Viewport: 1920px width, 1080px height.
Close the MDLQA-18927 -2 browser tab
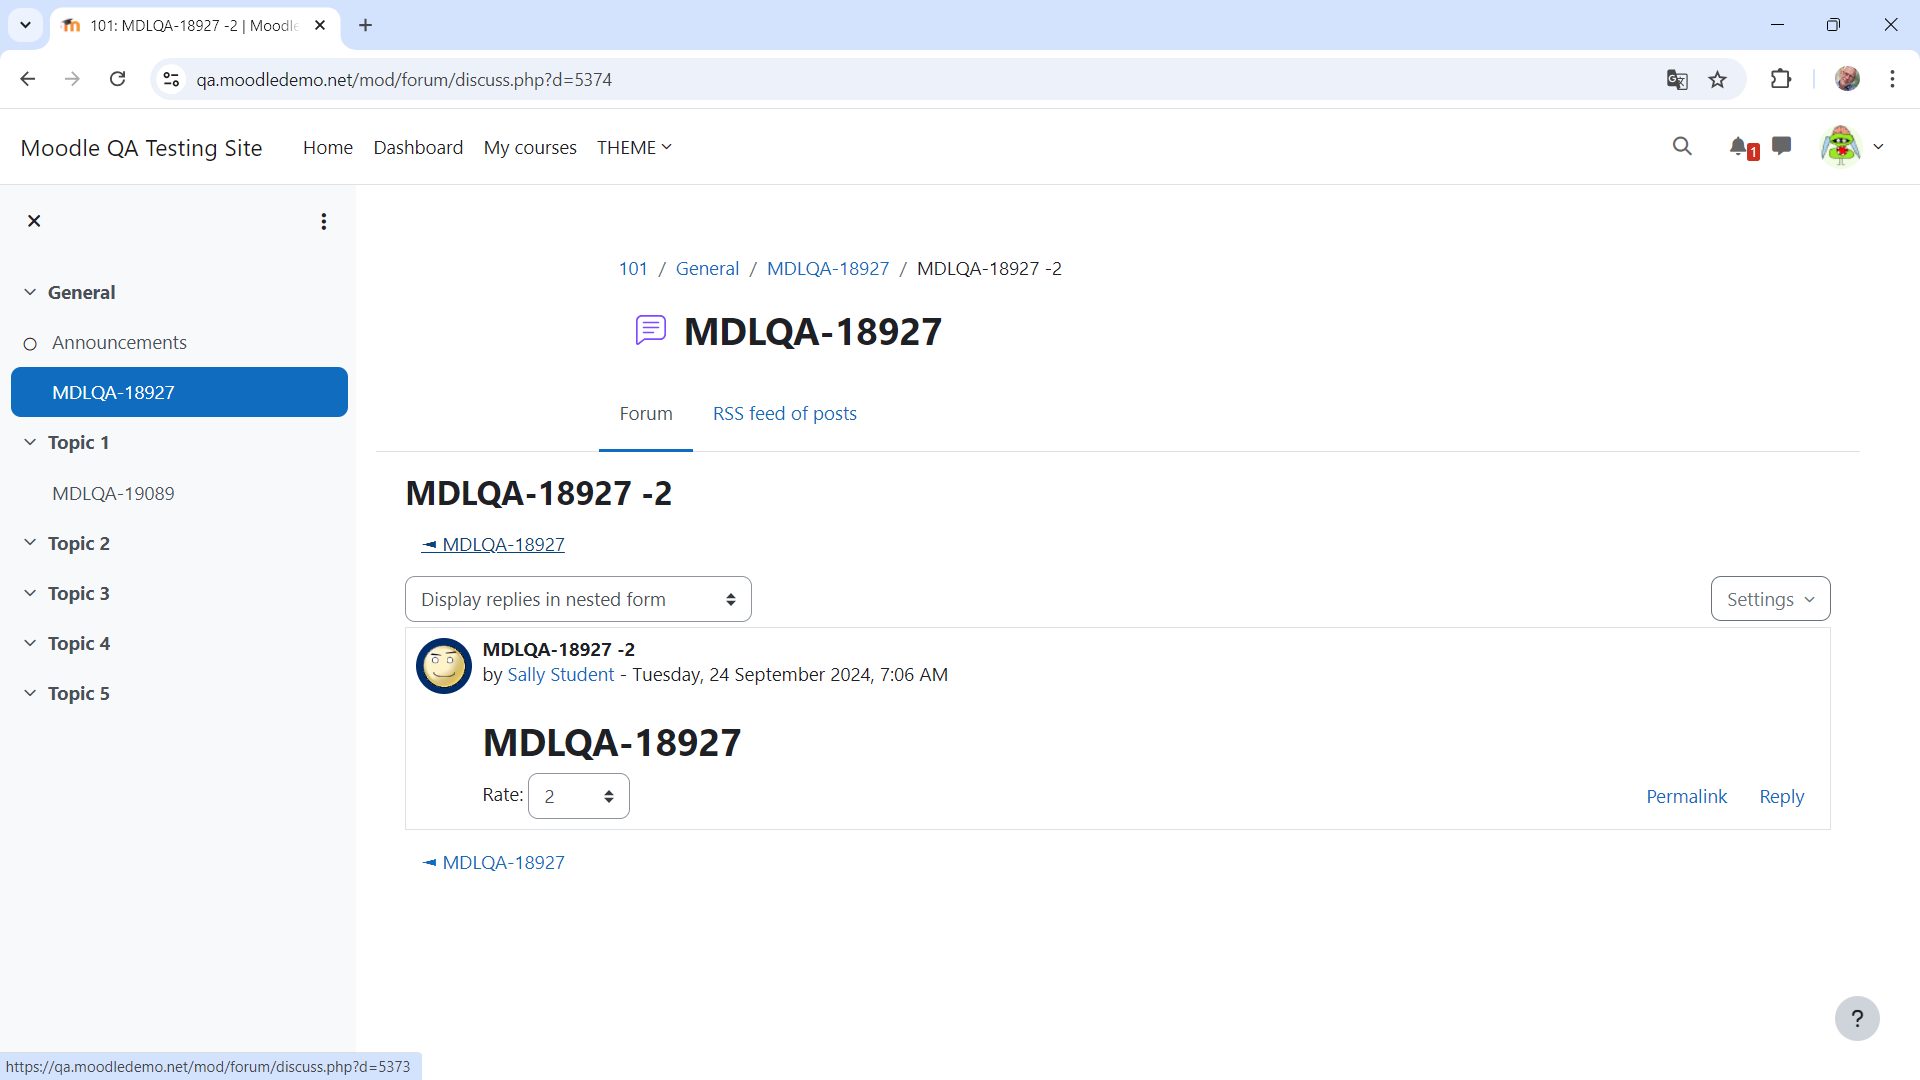[320, 25]
